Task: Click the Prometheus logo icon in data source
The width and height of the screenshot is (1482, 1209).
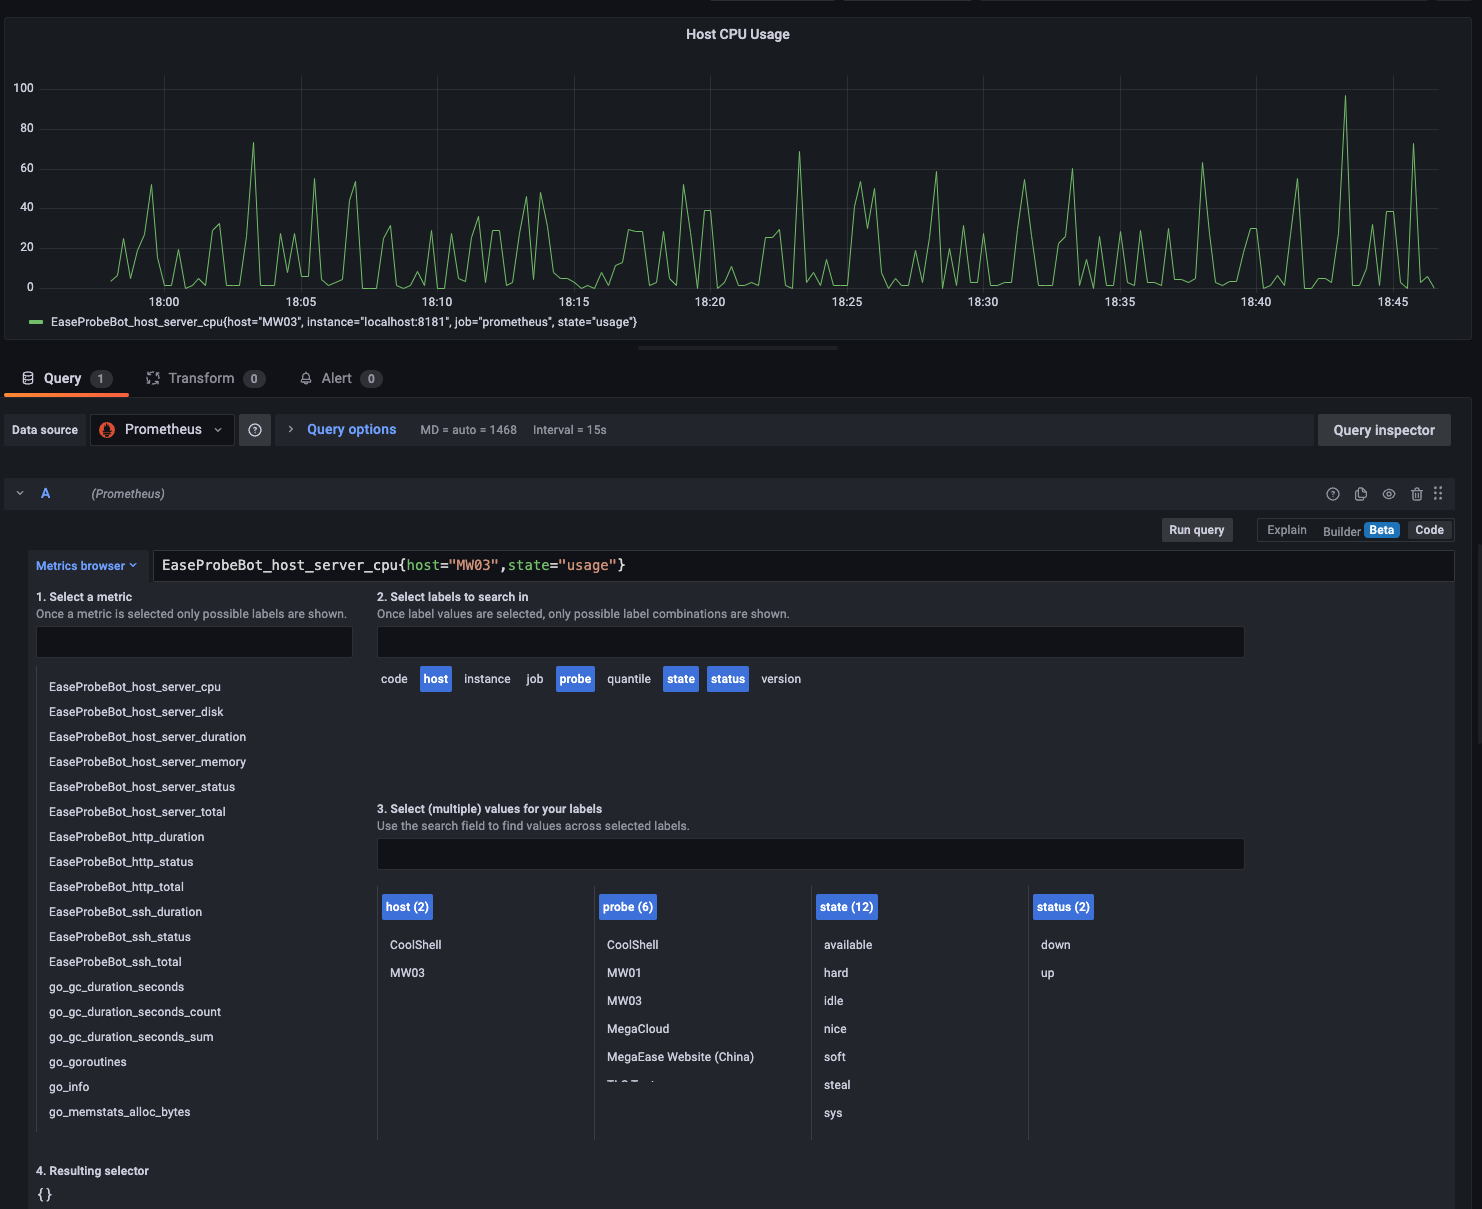Action: [107, 430]
